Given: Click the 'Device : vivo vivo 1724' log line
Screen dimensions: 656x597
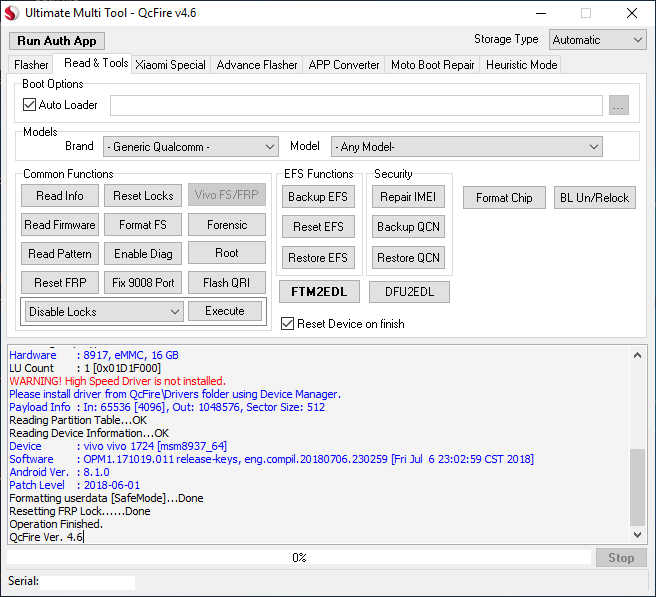Looking at the screenshot, I should pyautogui.click(x=118, y=446).
